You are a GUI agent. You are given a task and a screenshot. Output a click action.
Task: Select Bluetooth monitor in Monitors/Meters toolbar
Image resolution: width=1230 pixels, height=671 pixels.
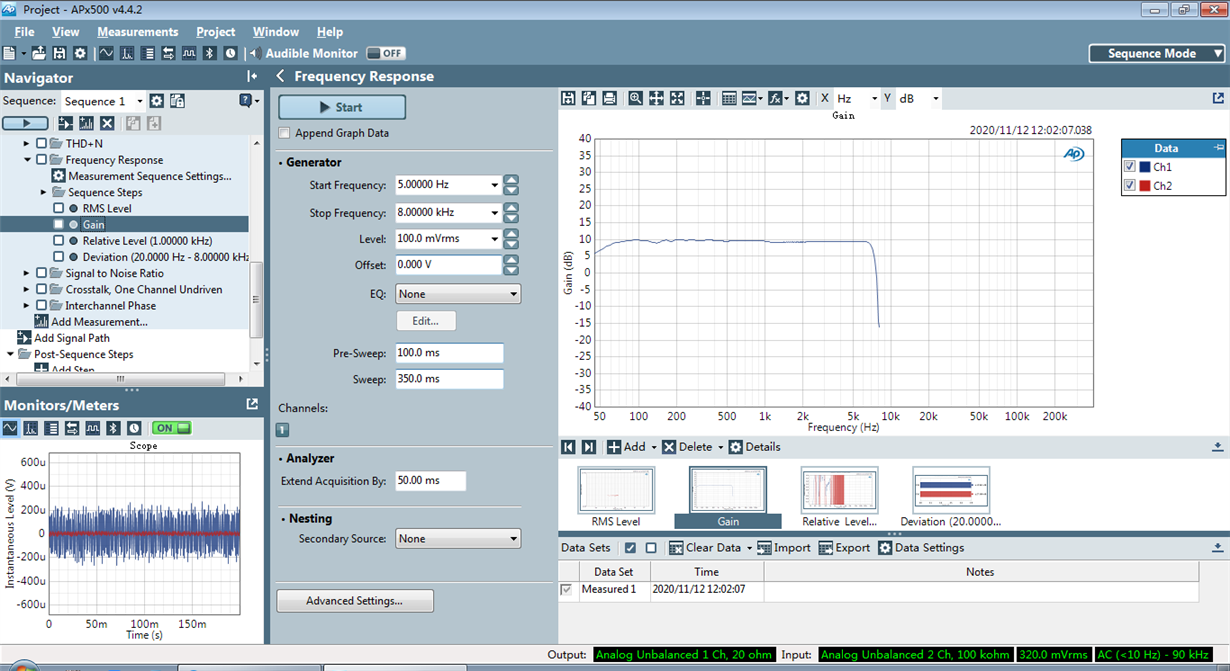pos(114,428)
